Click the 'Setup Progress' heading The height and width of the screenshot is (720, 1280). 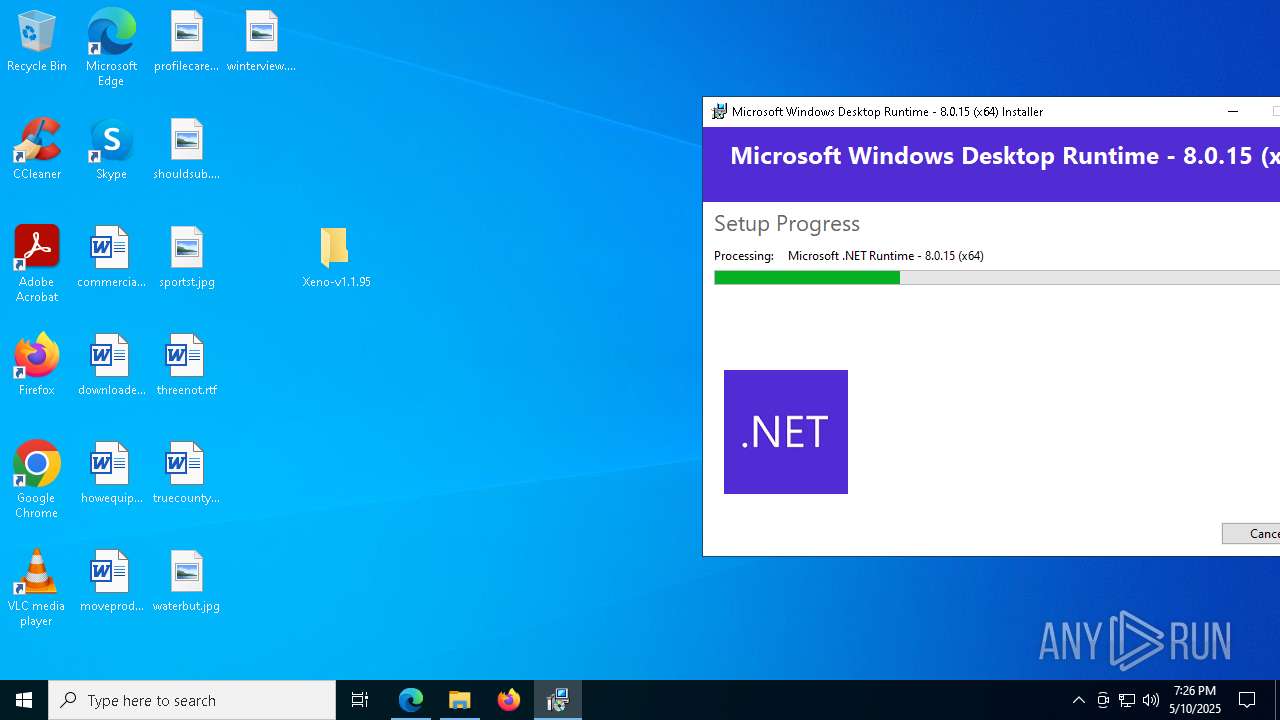tap(787, 223)
